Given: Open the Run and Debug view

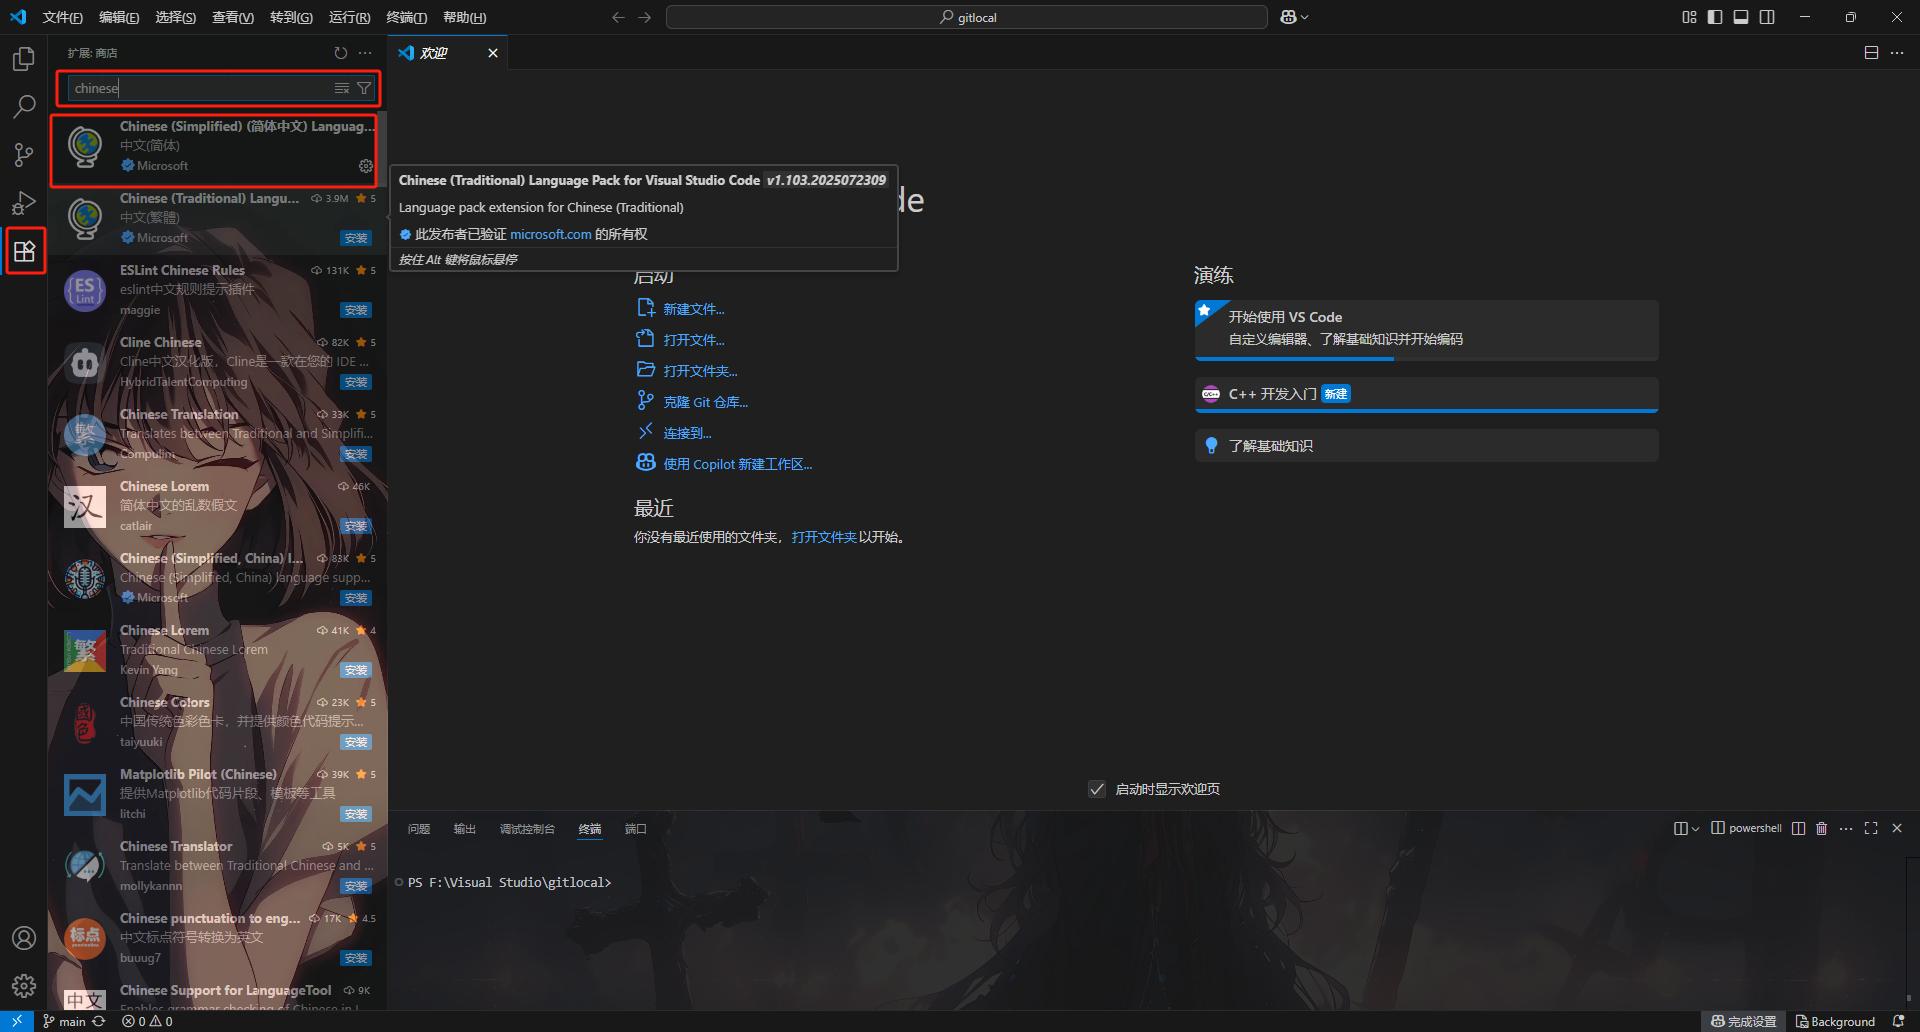Looking at the screenshot, I should (x=24, y=203).
